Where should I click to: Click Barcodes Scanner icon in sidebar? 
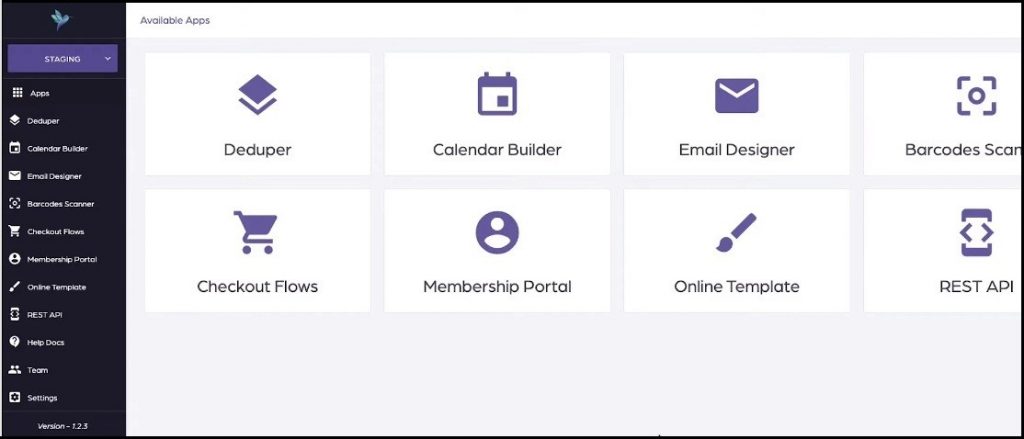pos(15,204)
